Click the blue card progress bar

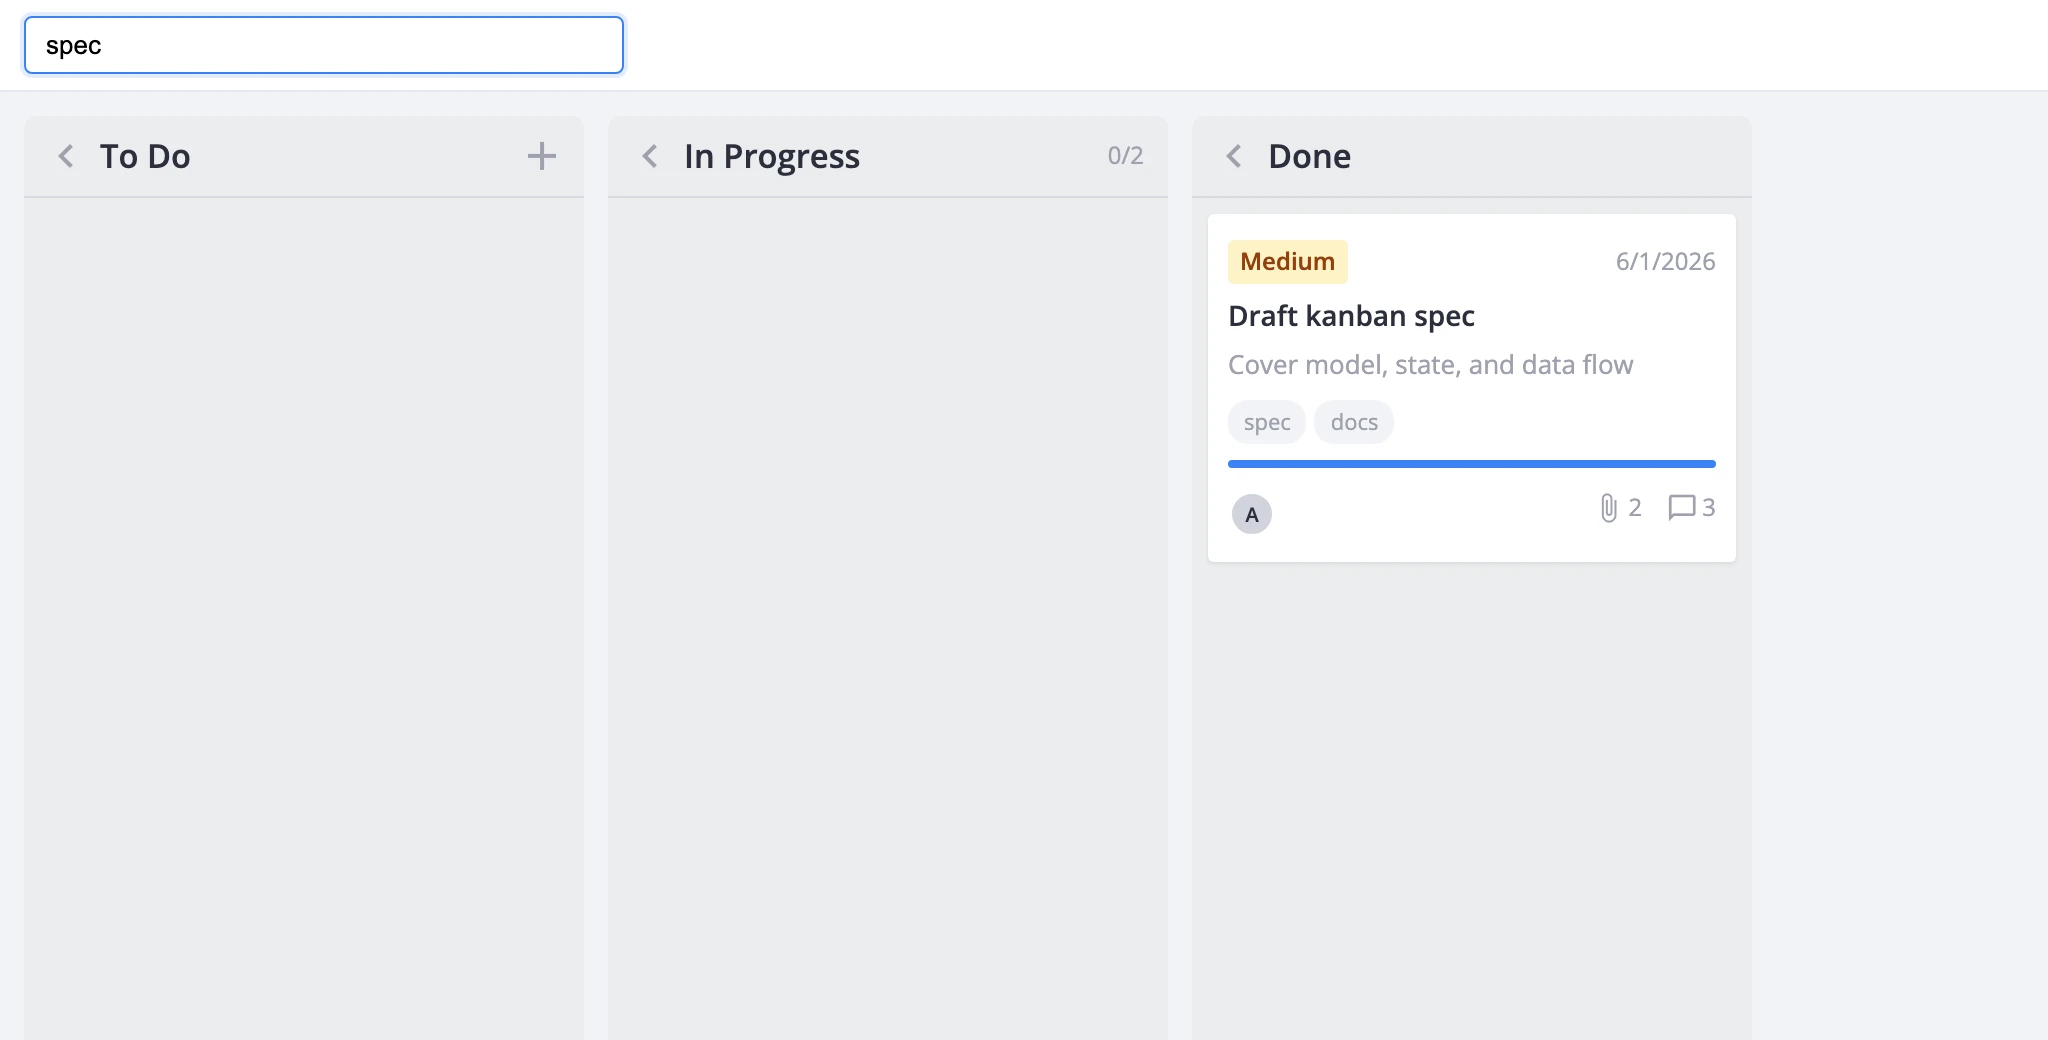click(x=1472, y=464)
